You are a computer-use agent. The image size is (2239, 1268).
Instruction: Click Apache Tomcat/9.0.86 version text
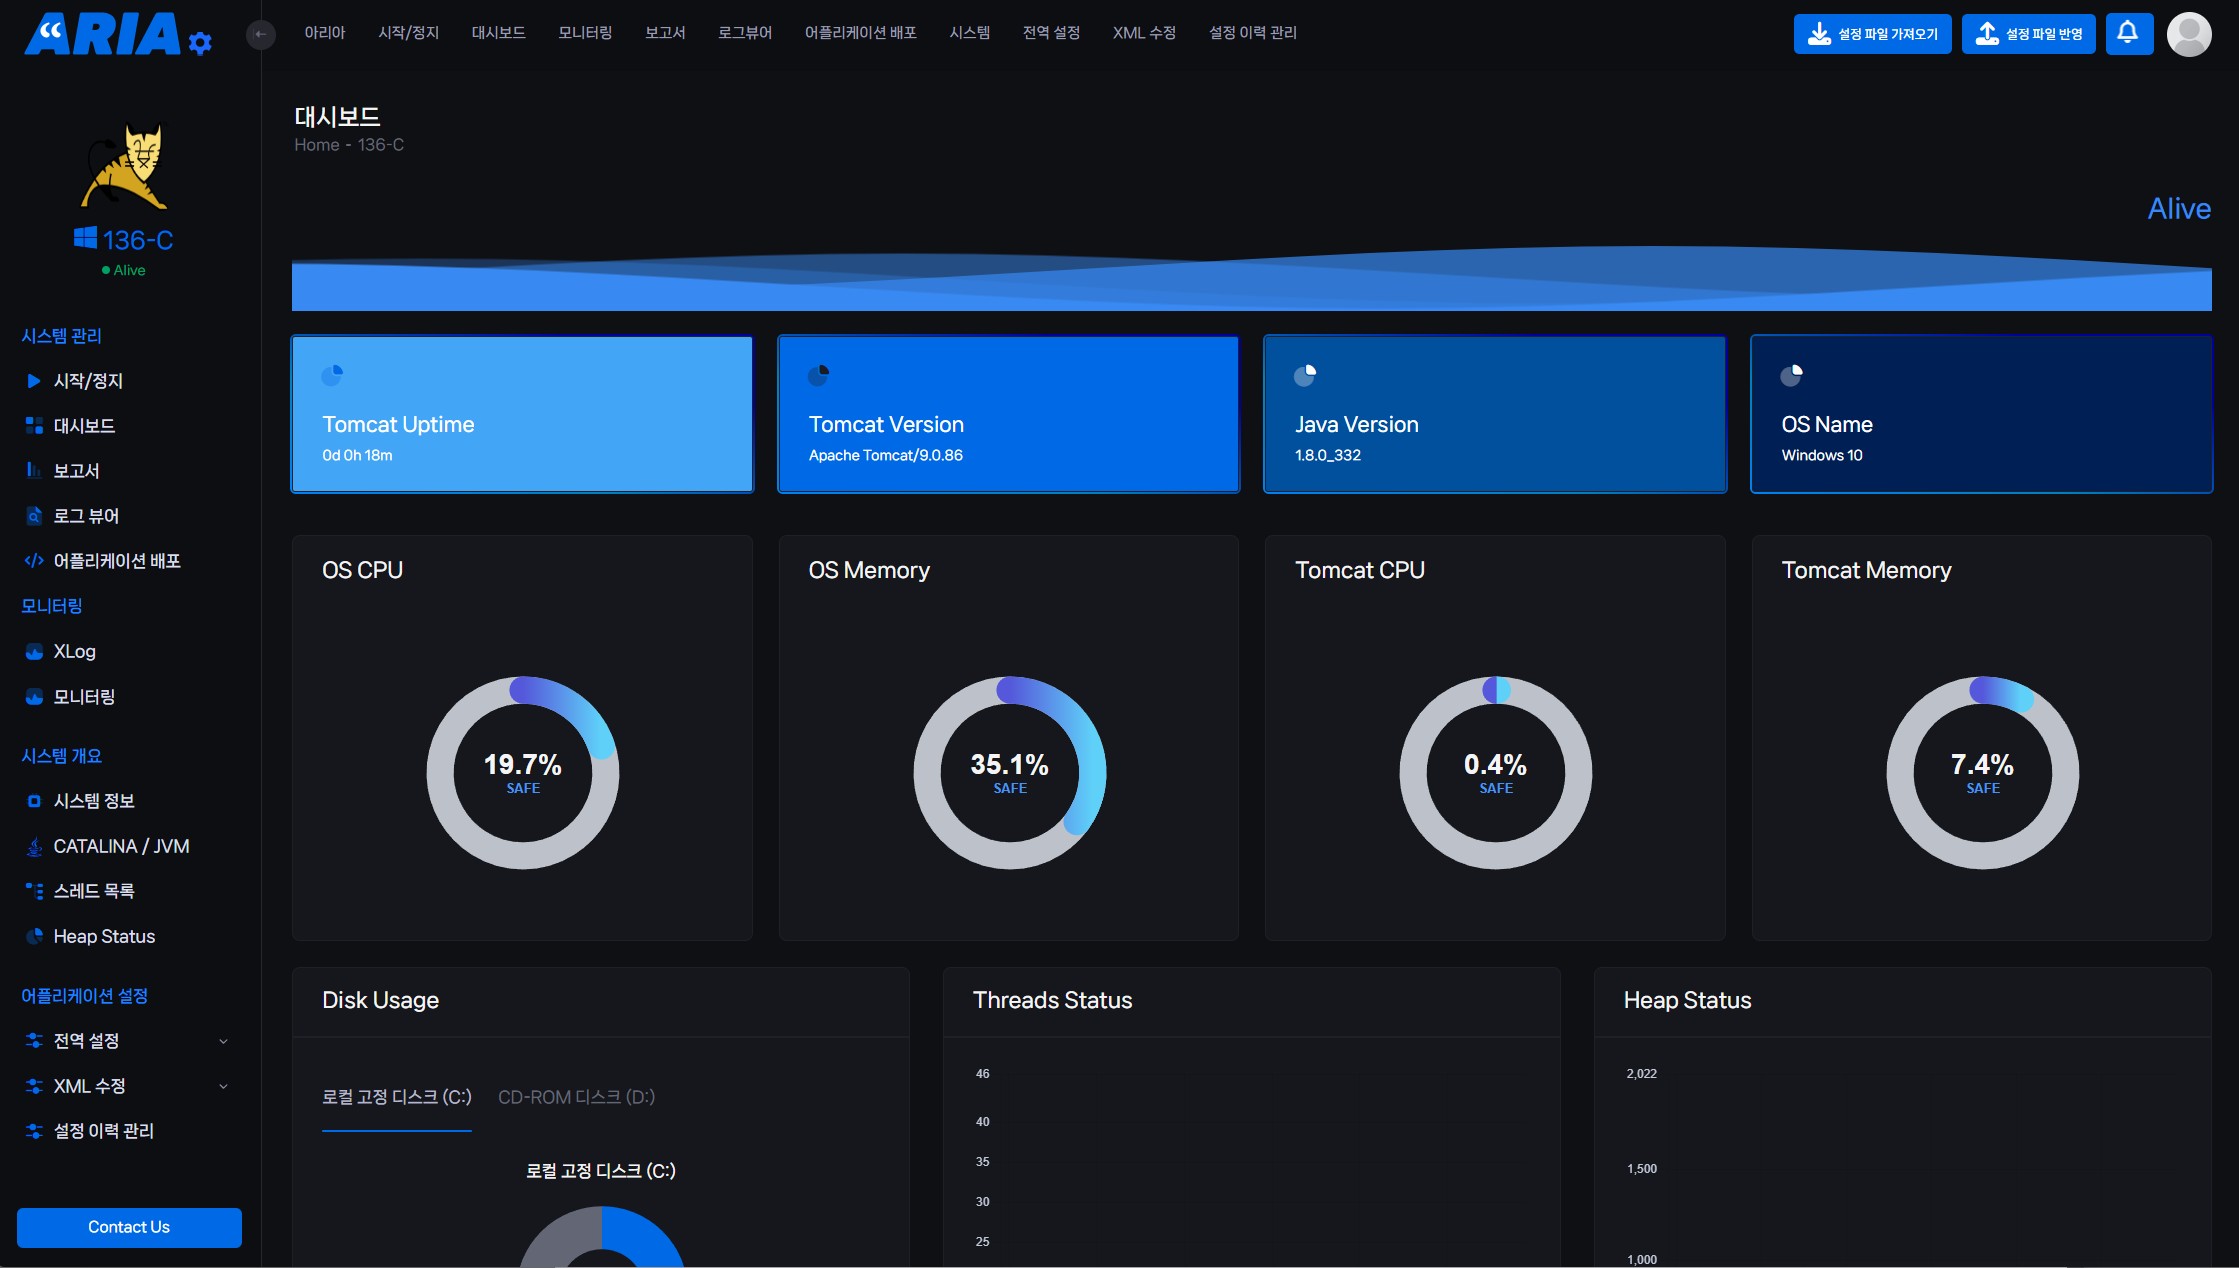[x=886, y=455]
